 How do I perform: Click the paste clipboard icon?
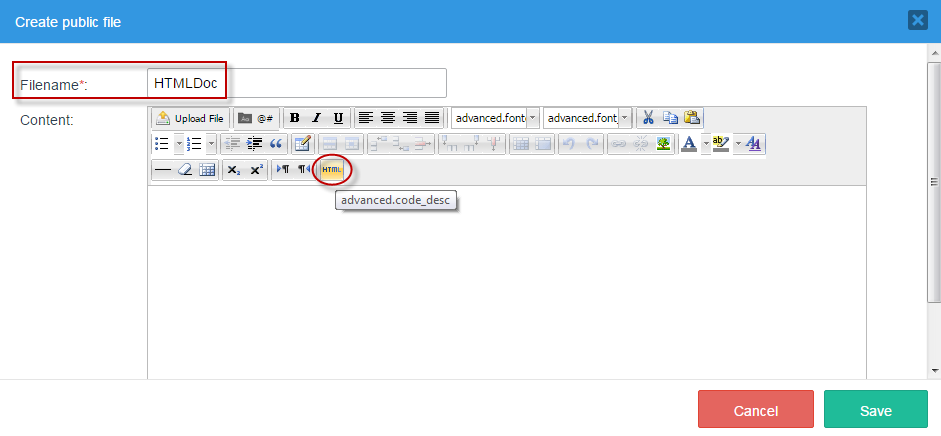(692, 118)
